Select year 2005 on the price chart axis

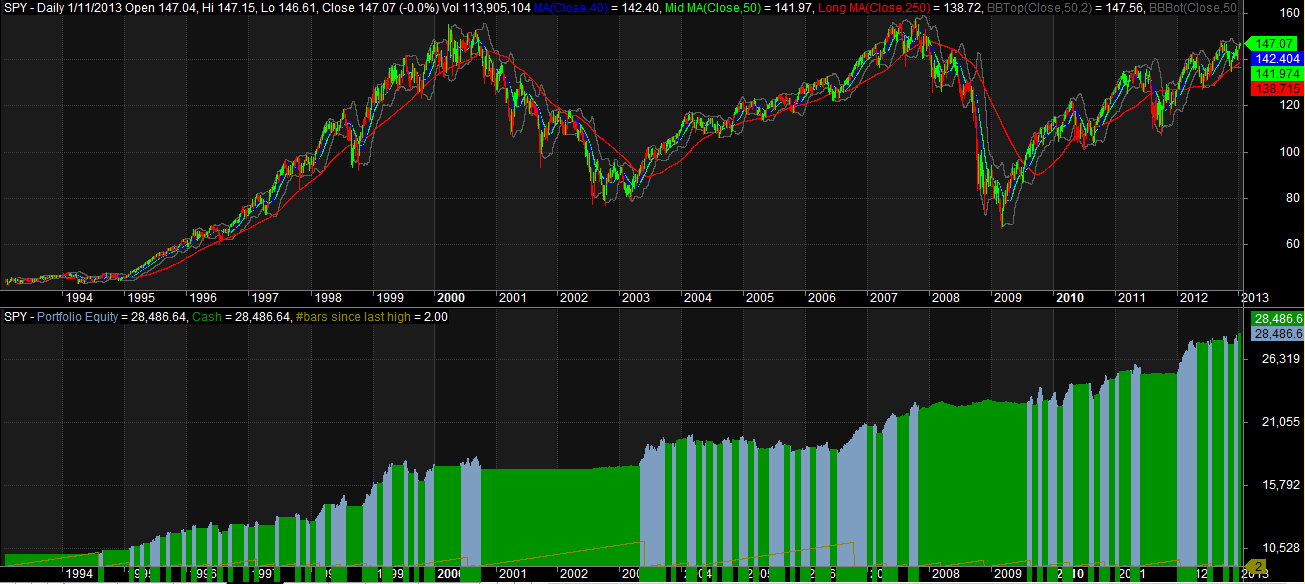coord(760,298)
